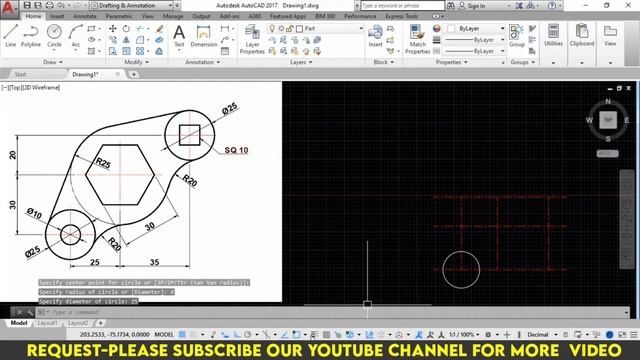Viewport: 640px width, 360px height.
Task: Select the Polyline tool
Action: click(x=31, y=36)
